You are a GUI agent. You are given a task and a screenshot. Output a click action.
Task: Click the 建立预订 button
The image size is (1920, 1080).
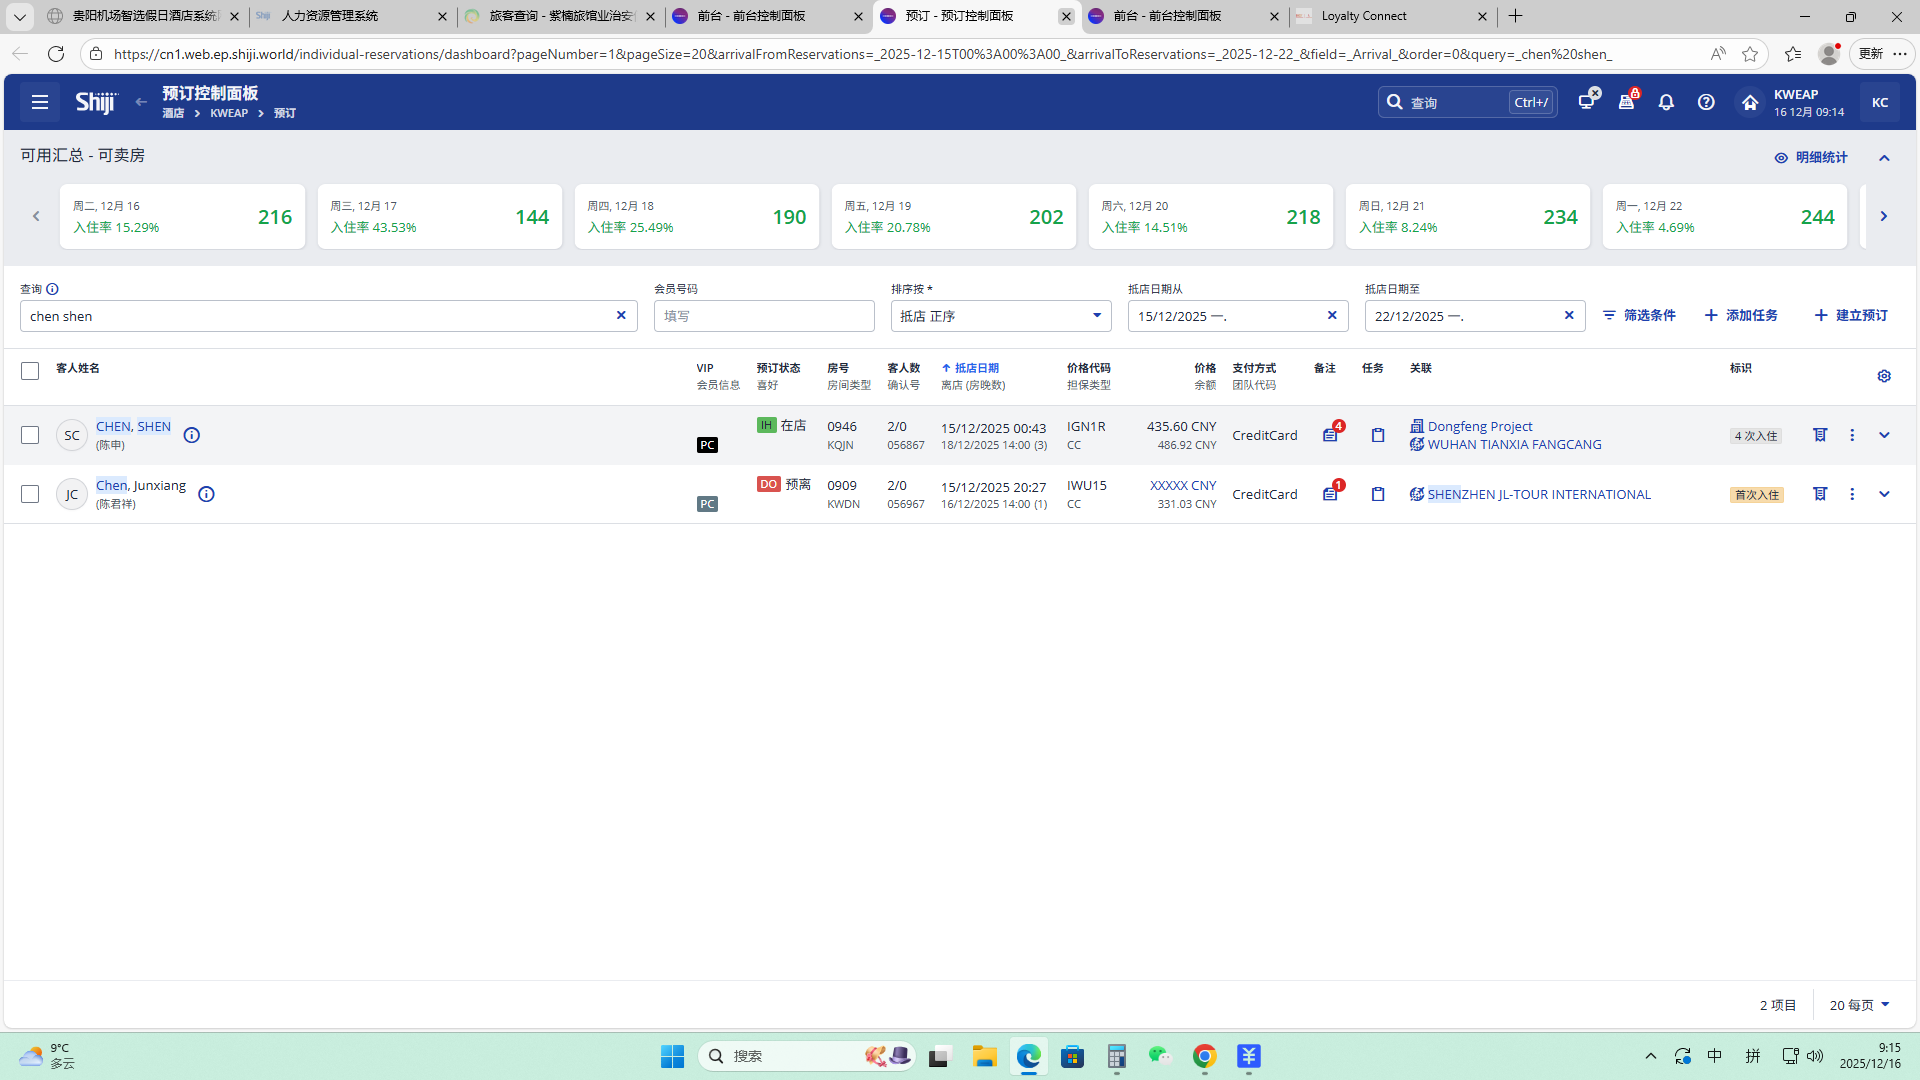coord(1851,315)
